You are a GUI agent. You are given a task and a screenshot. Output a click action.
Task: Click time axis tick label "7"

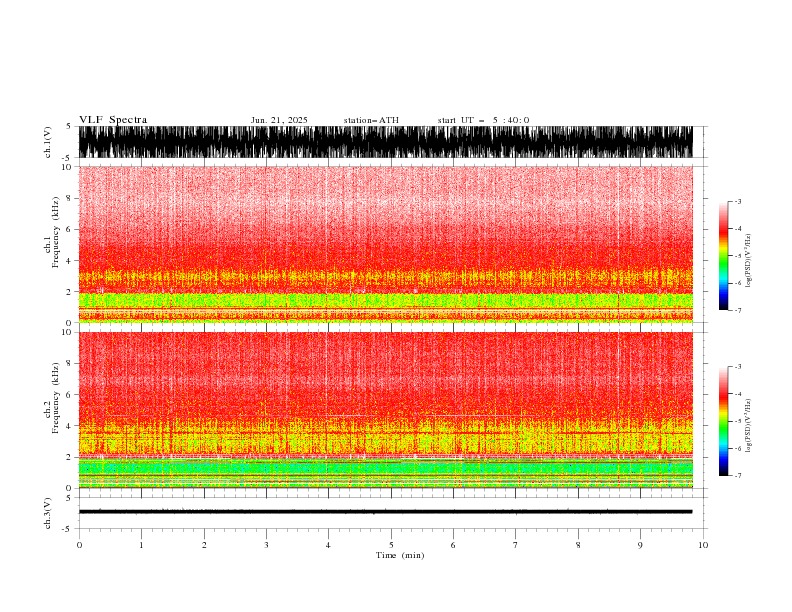tap(515, 545)
